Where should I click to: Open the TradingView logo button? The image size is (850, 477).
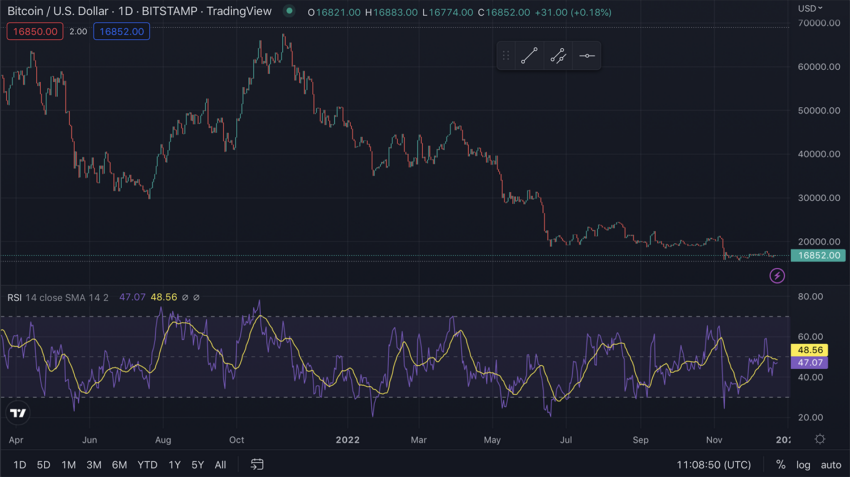(x=18, y=413)
